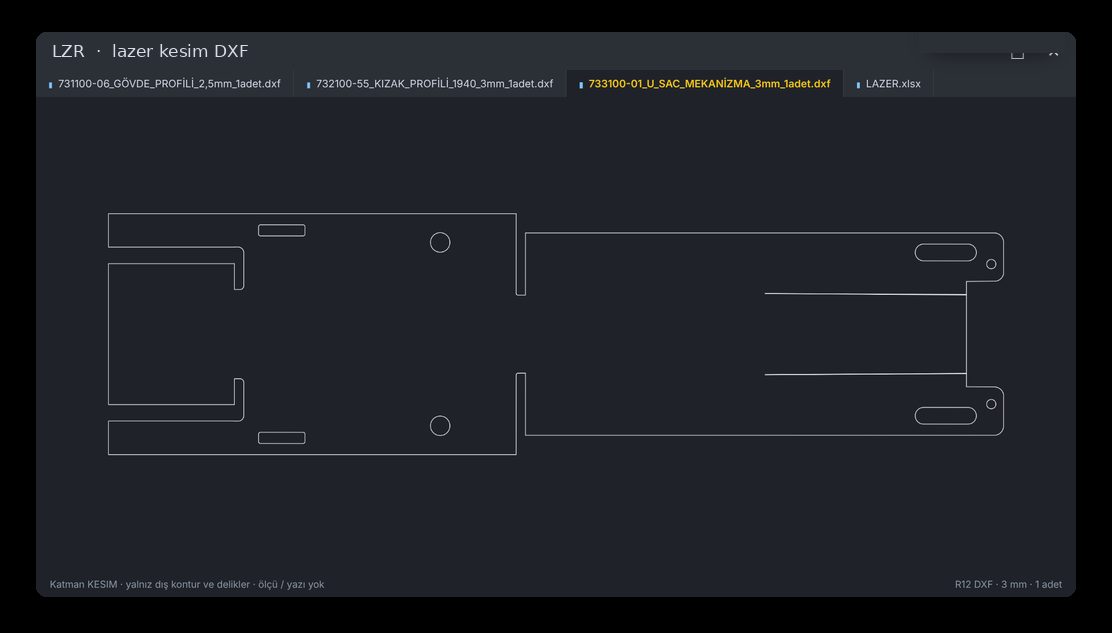The width and height of the screenshot is (1112, 633).
Task: Click the Katman KESIM status text
Action: pos(187,585)
